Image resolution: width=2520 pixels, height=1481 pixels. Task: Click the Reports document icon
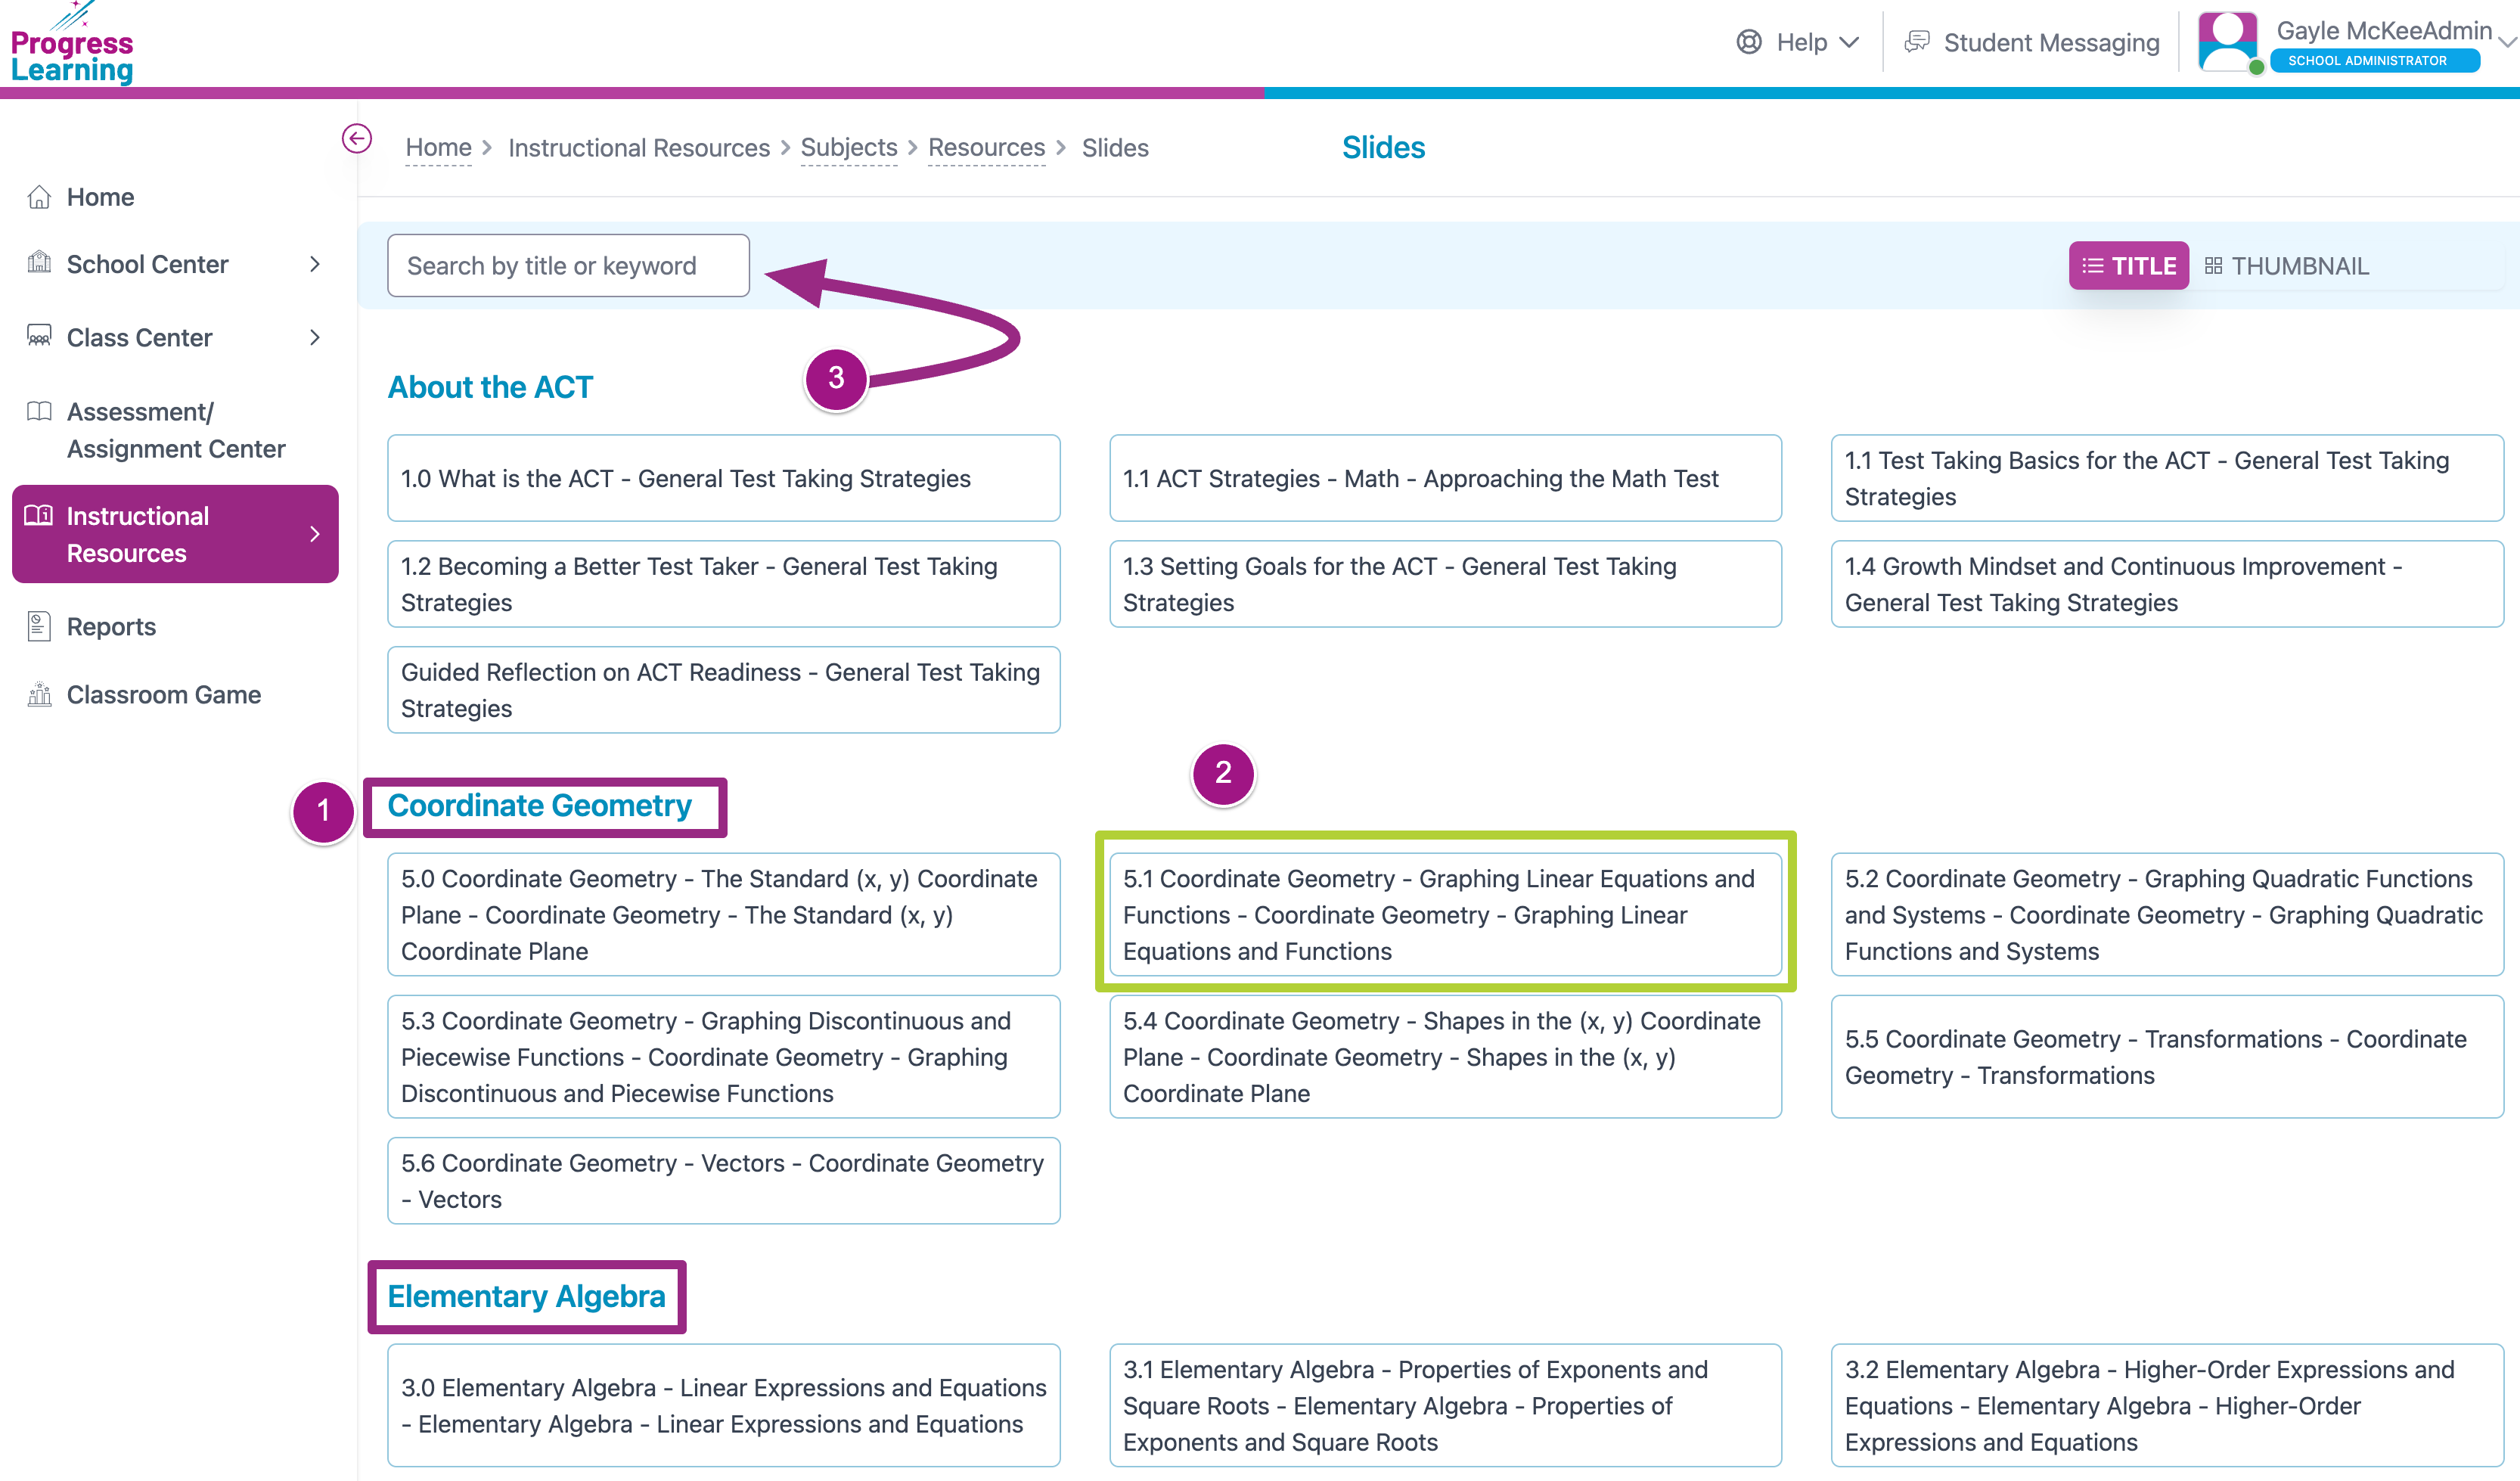(39, 626)
